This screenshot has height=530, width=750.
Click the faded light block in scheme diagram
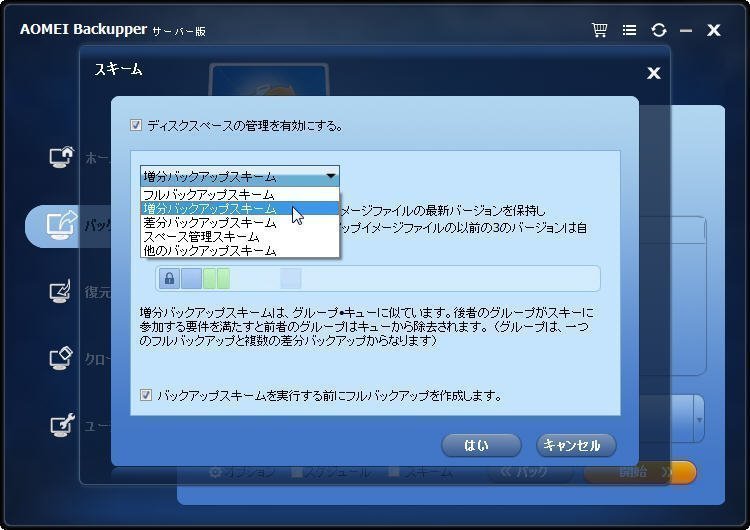point(290,278)
